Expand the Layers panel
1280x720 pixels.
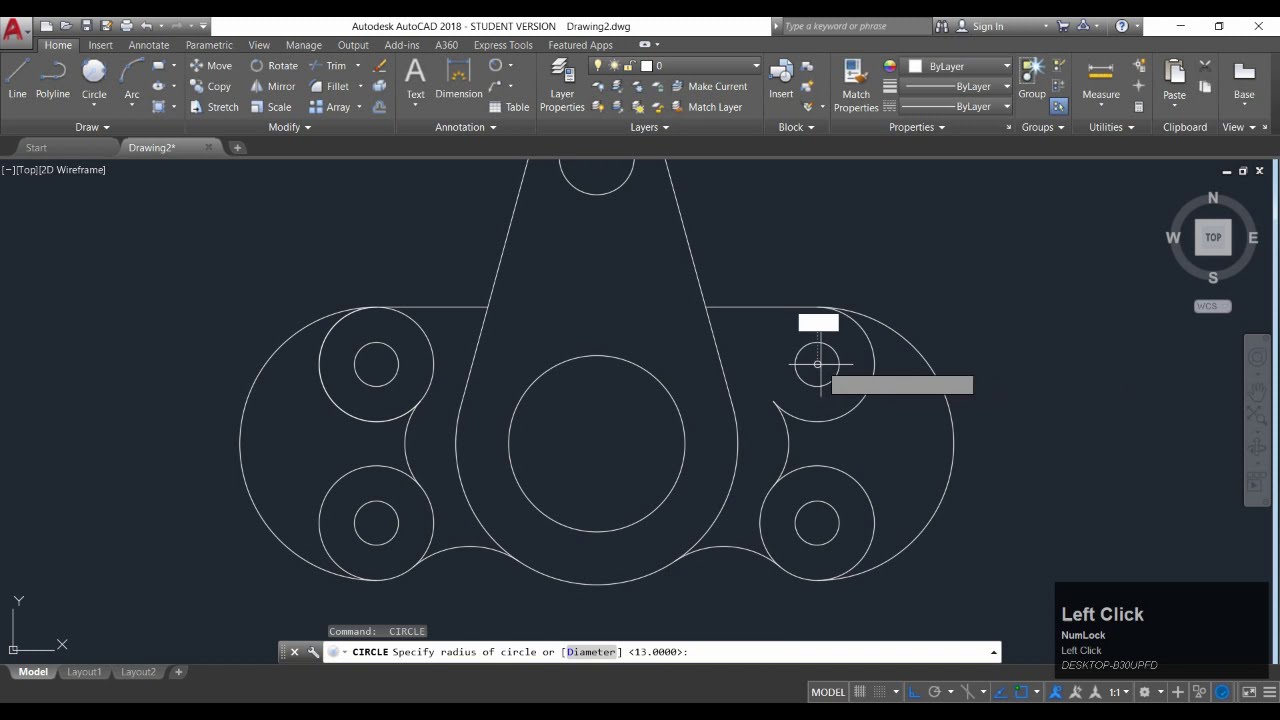pyautogui.click(x=650, y=127)
